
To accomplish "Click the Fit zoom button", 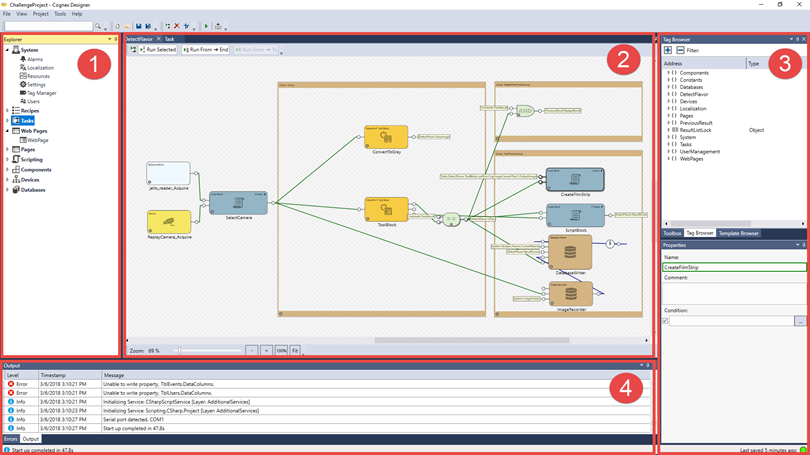I will (295, 351).
